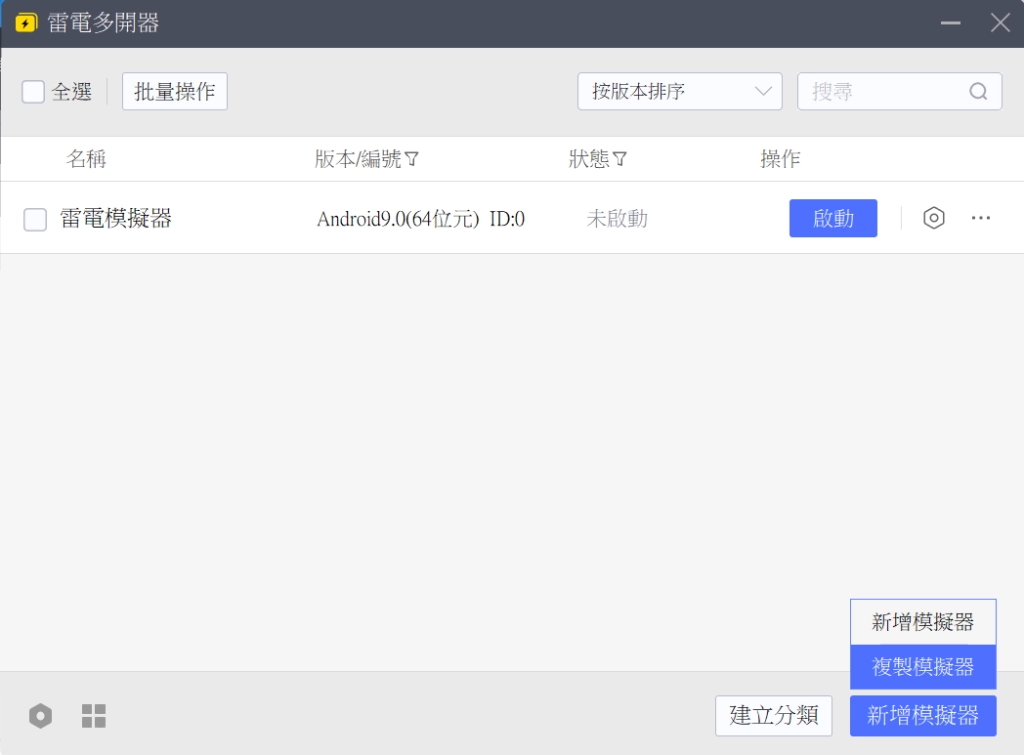
Task: Click the 建立分類 button
Action: 773,715
